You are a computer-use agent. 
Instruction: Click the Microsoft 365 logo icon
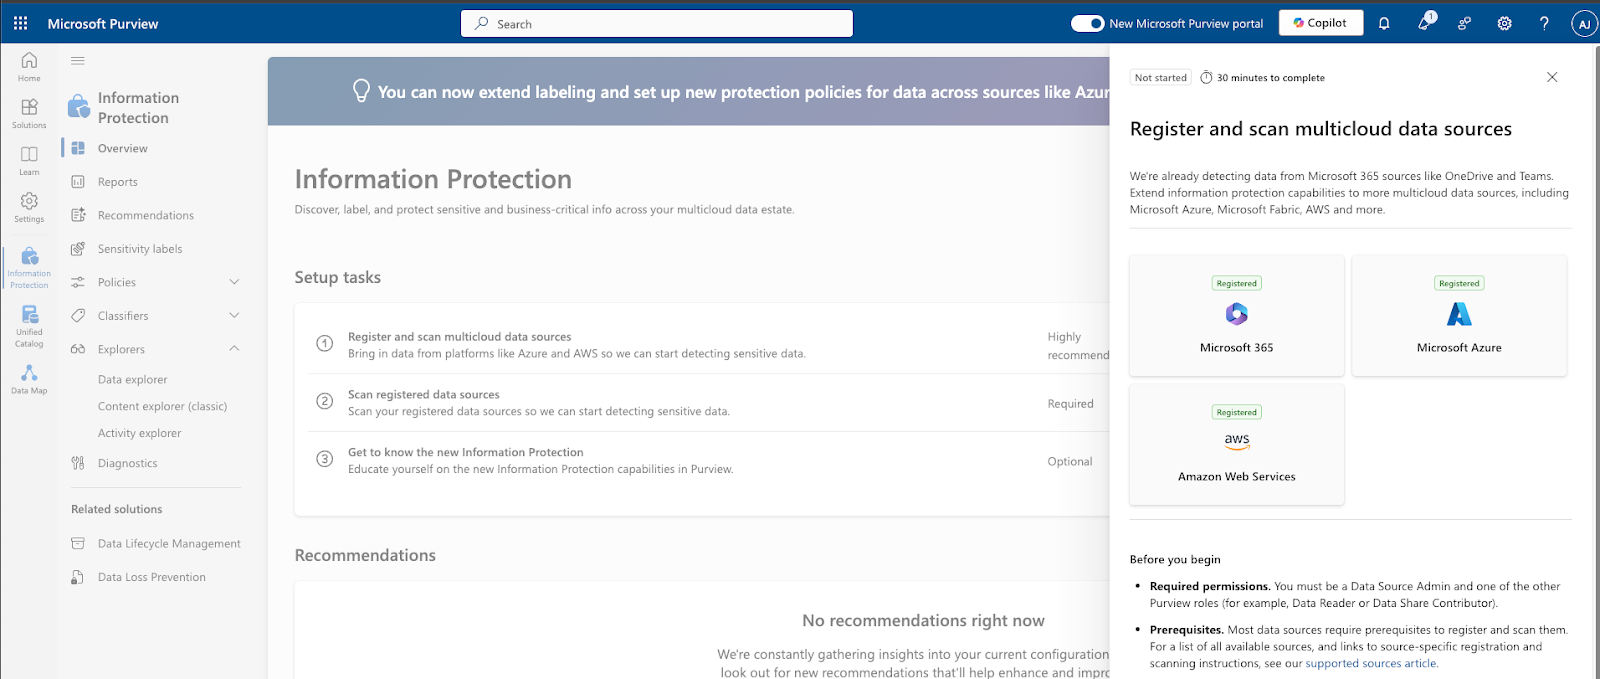[1237, 314]
